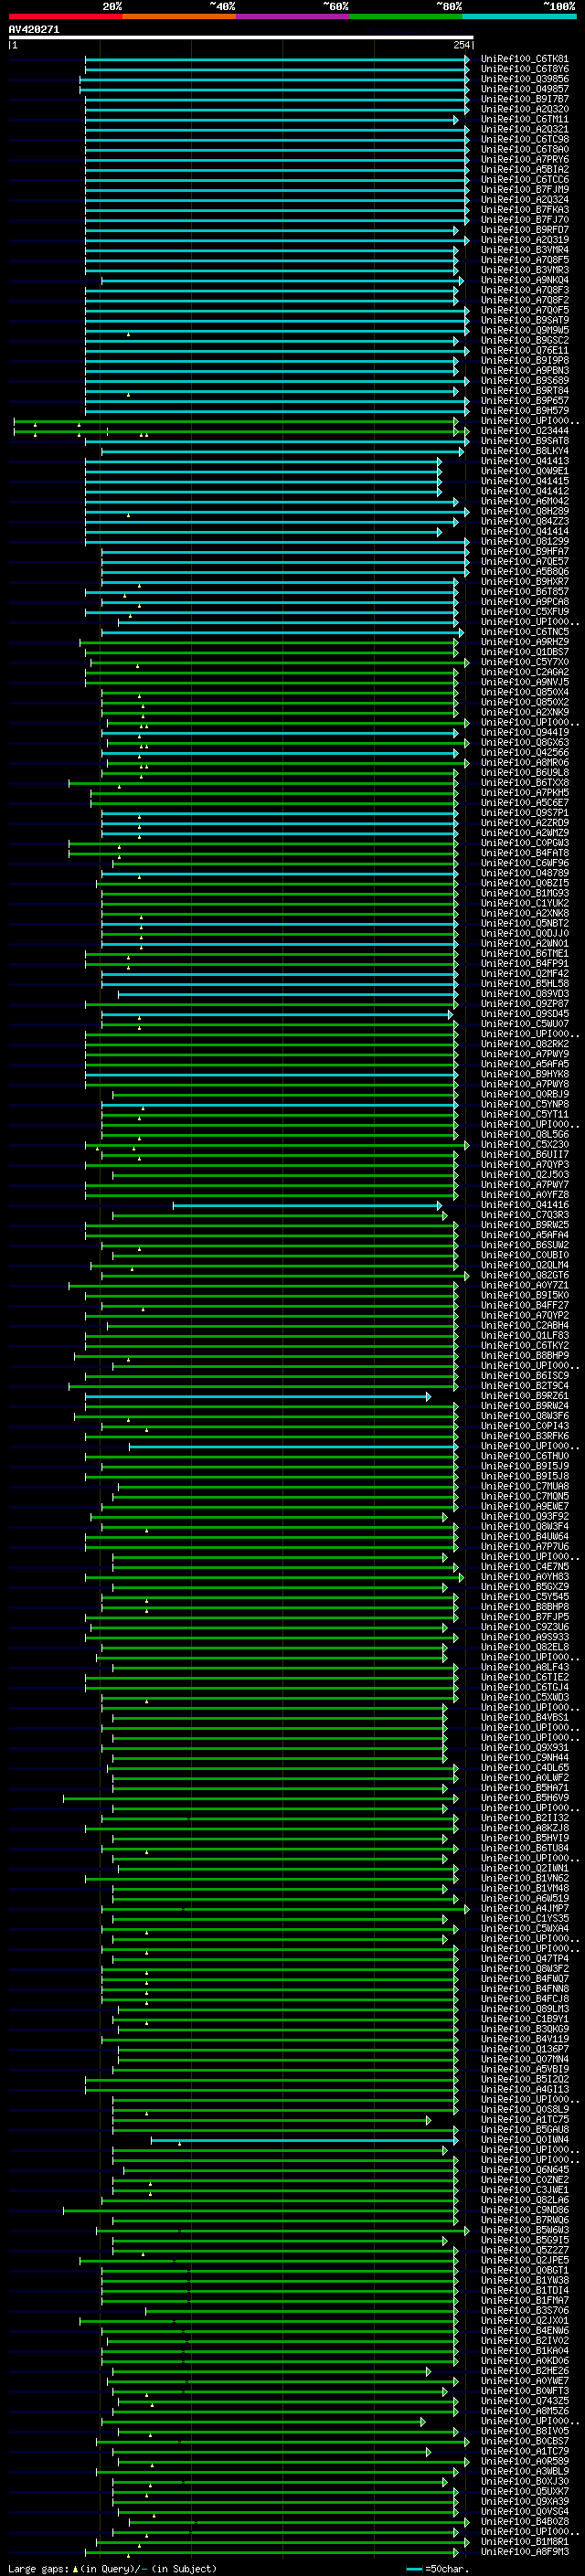
Task: Select the UniRef100_B9RZ61 label
Action: pos(524,1396)
